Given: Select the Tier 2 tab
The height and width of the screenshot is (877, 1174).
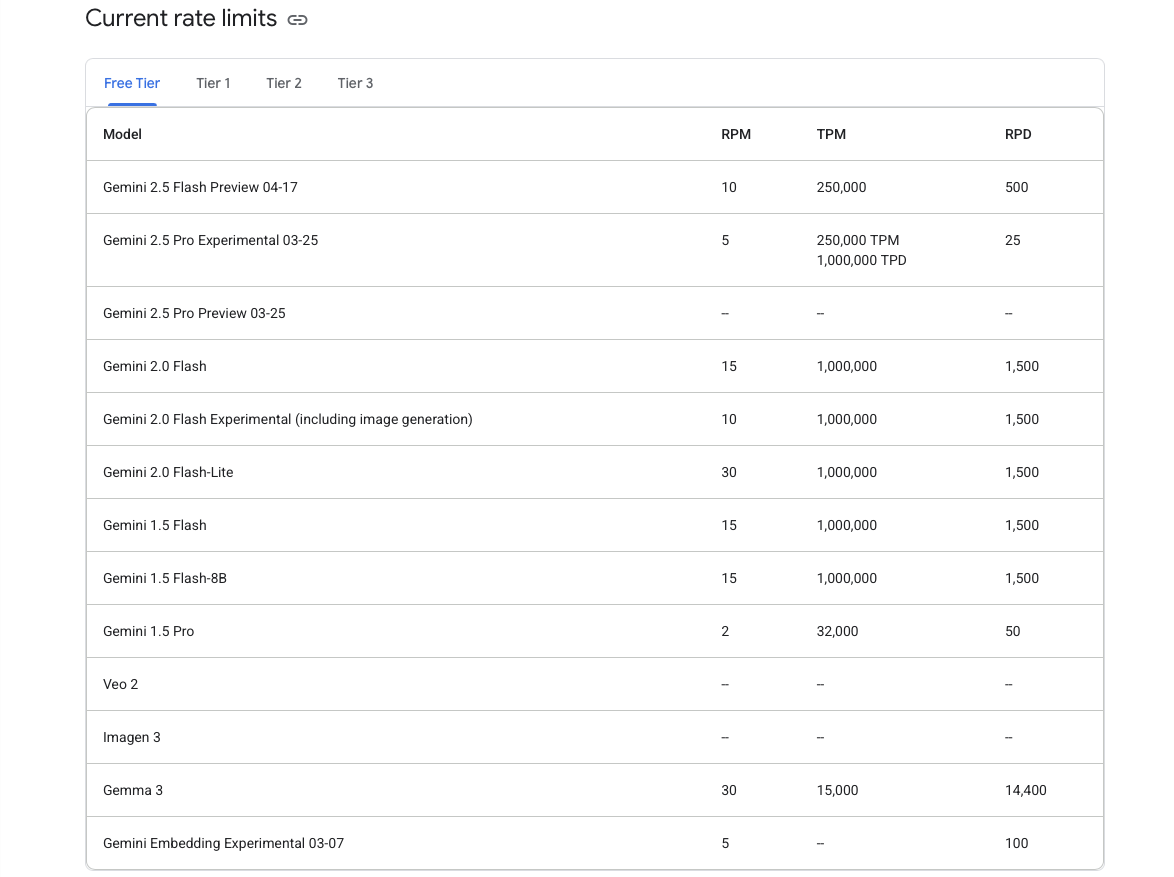Looking at the screenshot, I should click(x=284, y=83).
